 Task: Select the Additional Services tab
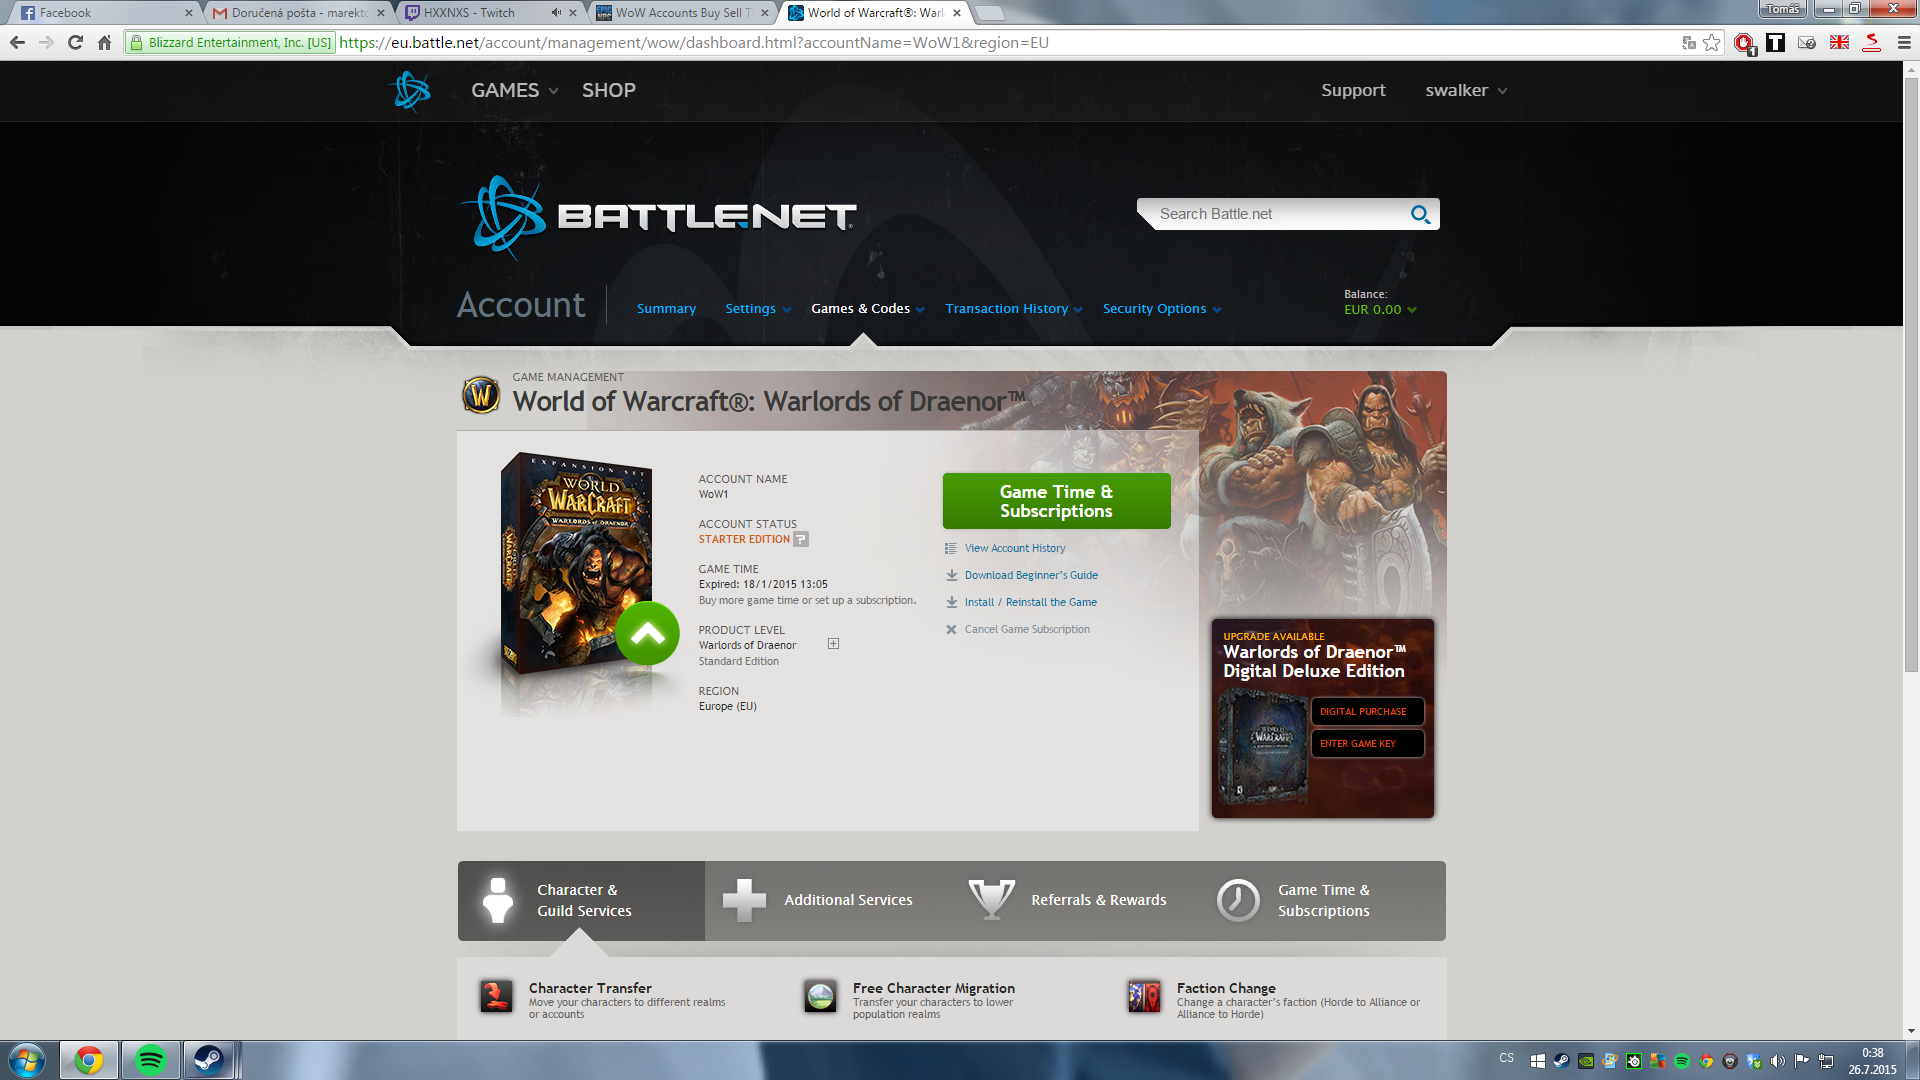coord(828,901)
